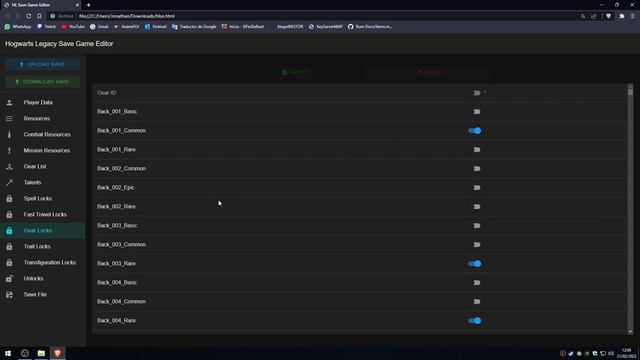The image size is (640, 360).
Task: Click the Transfiguration Locks padlock icon
Action: tap(9, 262)
